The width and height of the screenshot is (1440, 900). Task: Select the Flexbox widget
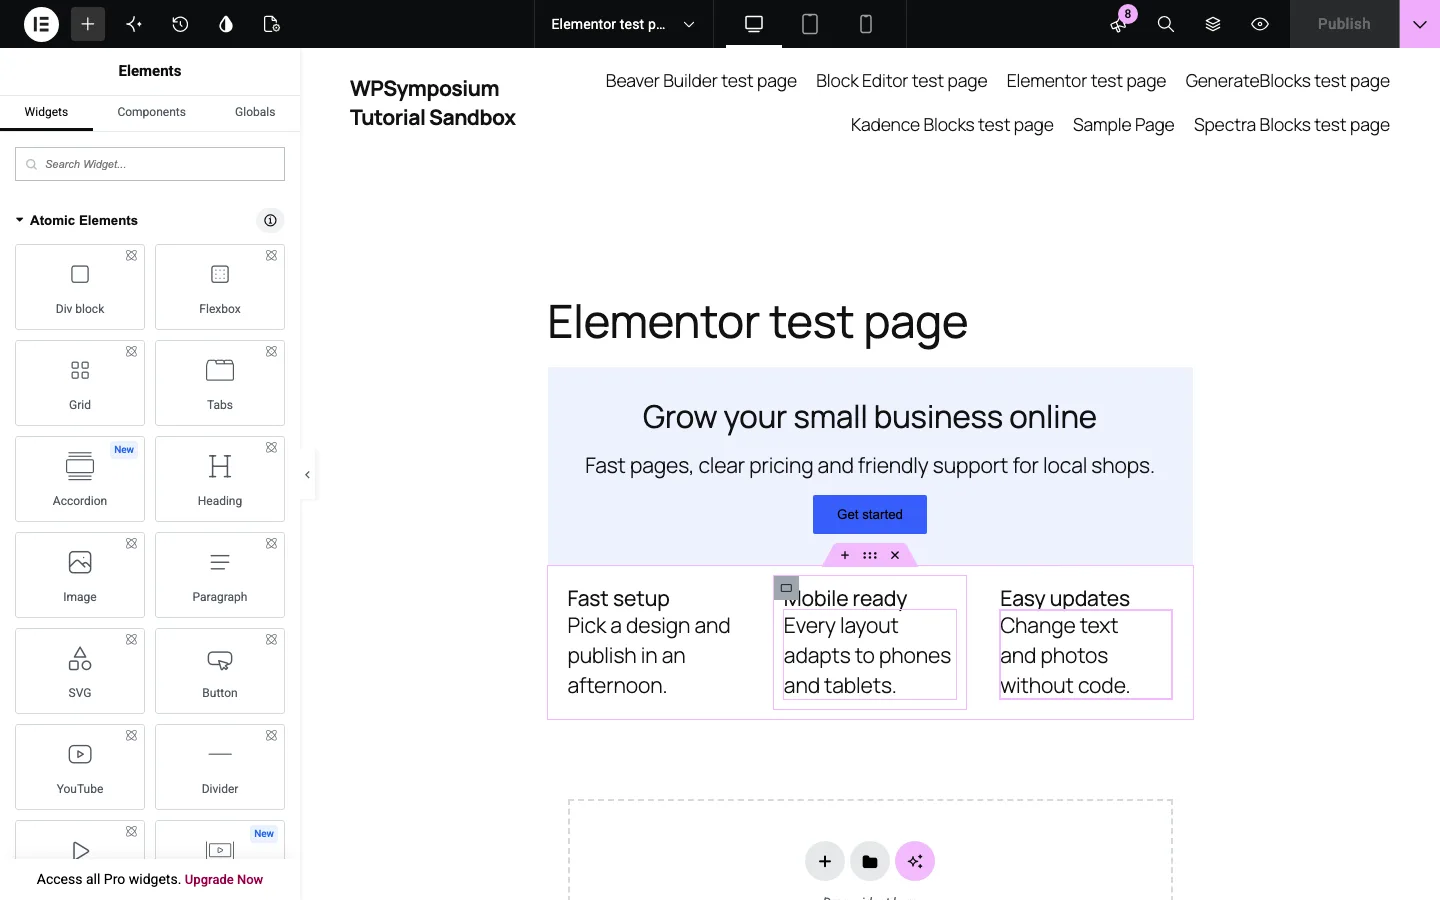tap(220, 287)
